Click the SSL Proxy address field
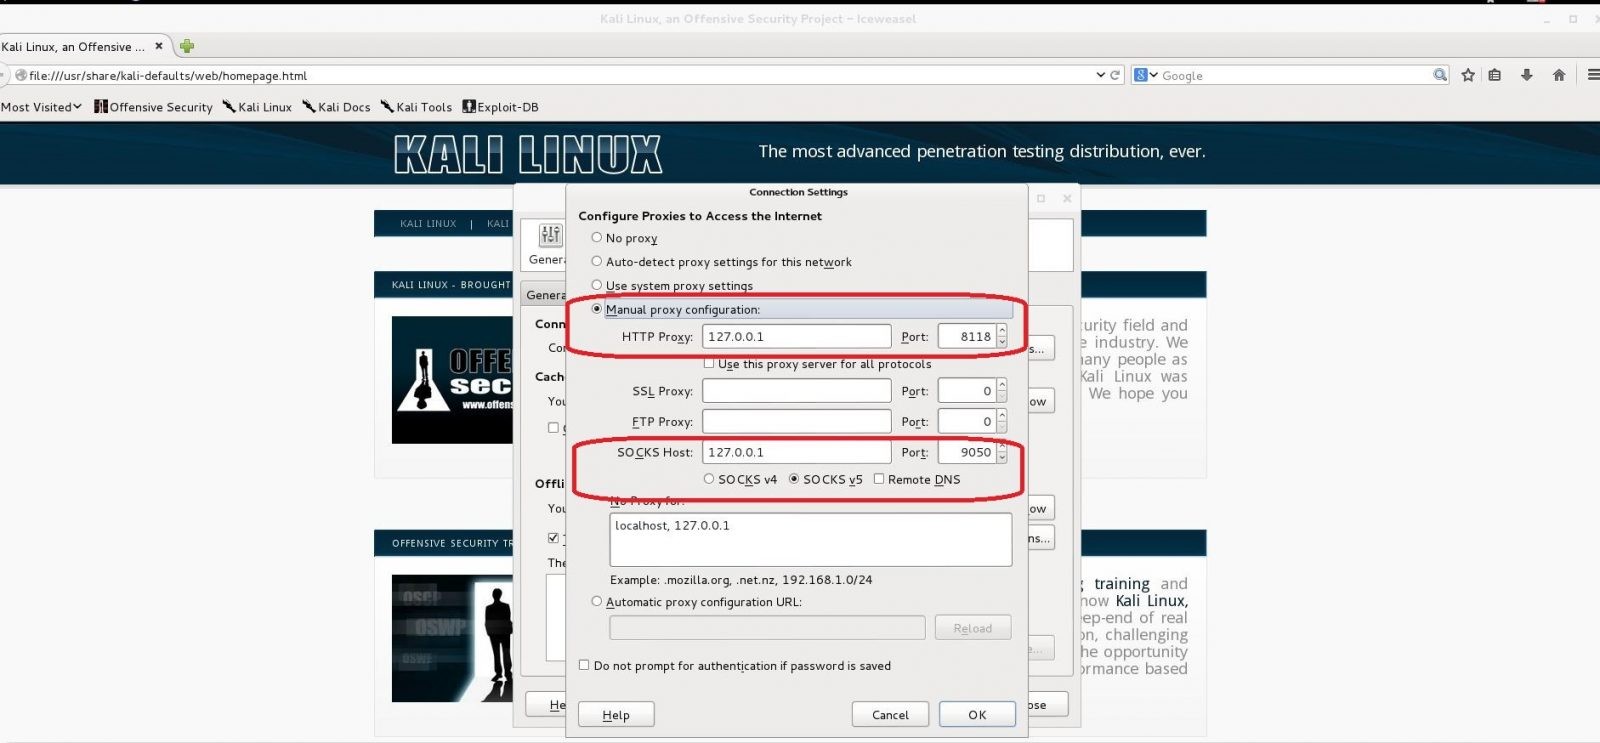Screen dimensions: 1600x743 tap(796, 390)
